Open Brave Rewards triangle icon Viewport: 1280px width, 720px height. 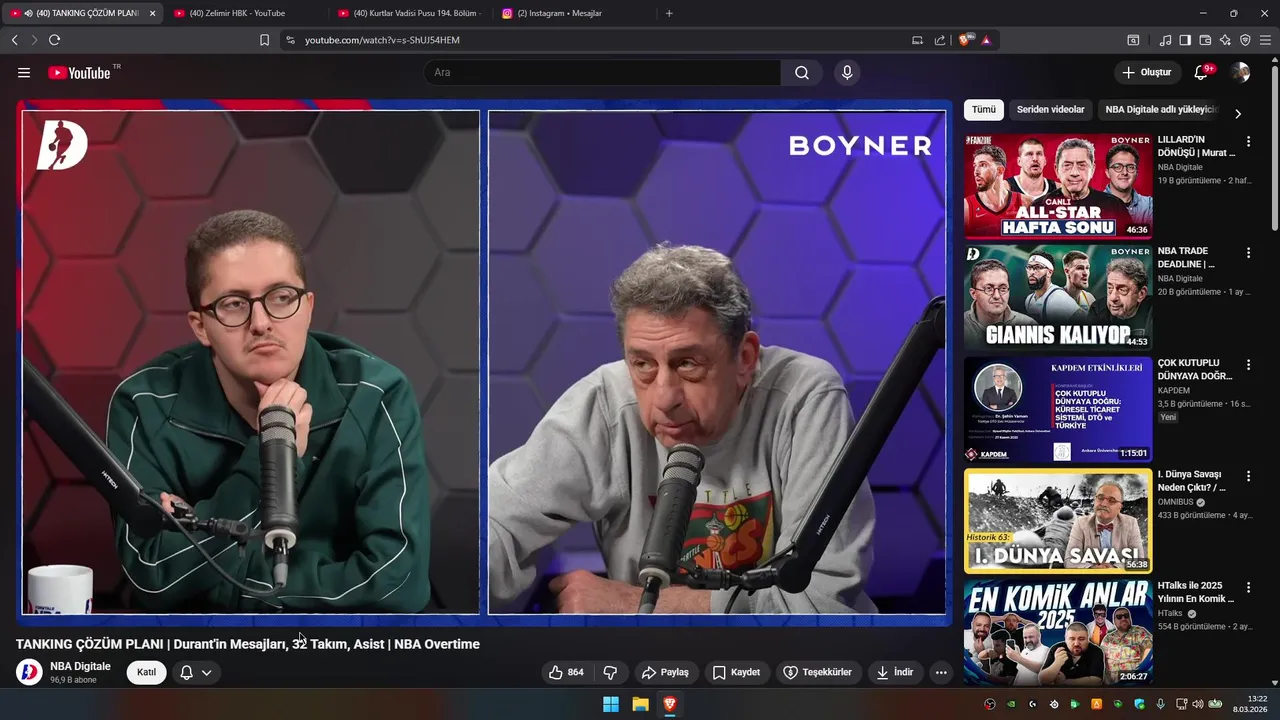point(986,40)
